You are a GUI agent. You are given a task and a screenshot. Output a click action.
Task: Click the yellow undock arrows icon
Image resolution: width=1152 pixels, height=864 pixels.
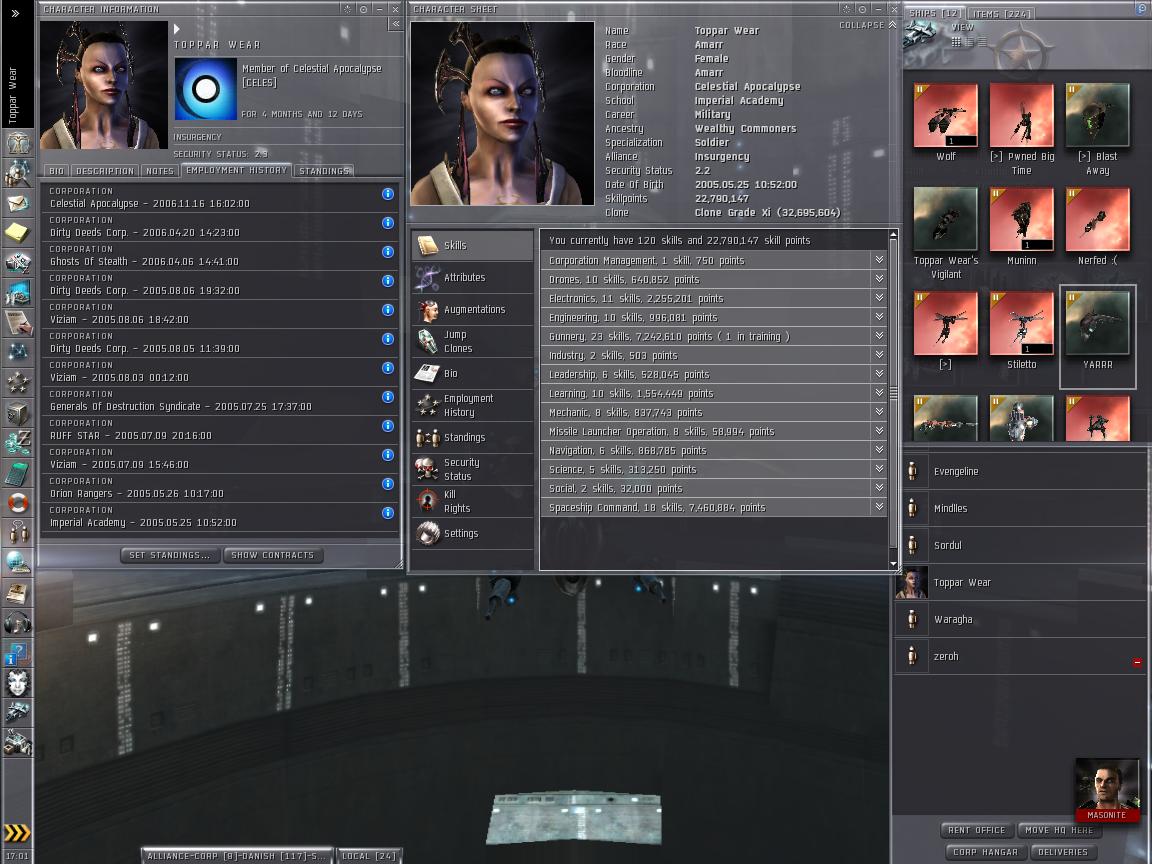pyautogui.click(x=18, y=832)
